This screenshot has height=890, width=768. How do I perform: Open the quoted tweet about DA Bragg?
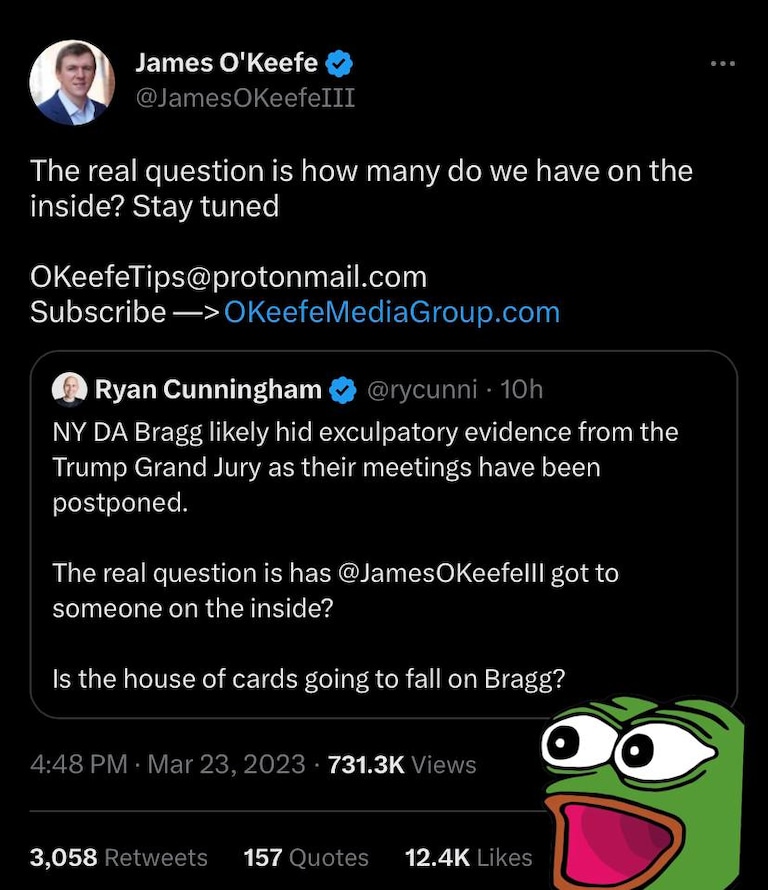(x=384, y=534)
